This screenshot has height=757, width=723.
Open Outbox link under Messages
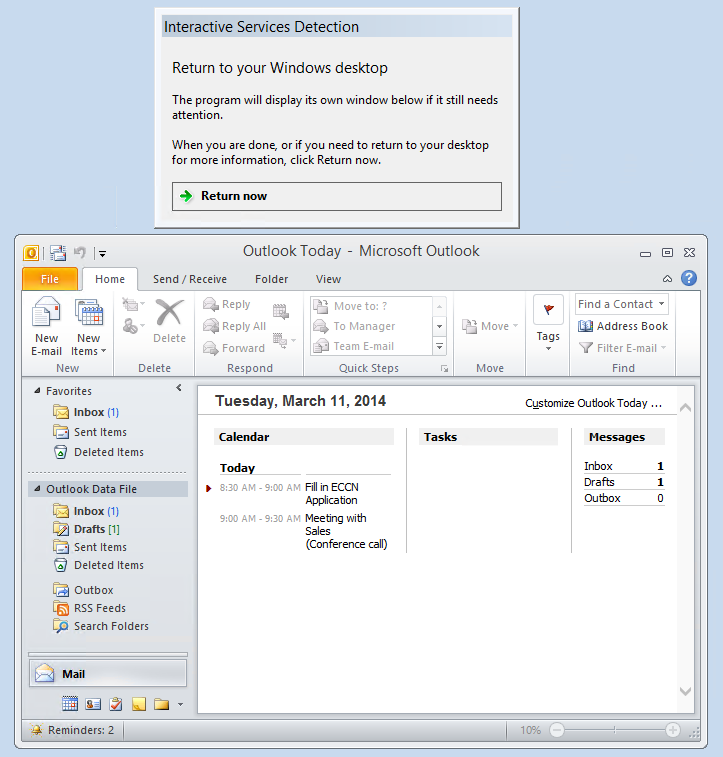(602, 498)
